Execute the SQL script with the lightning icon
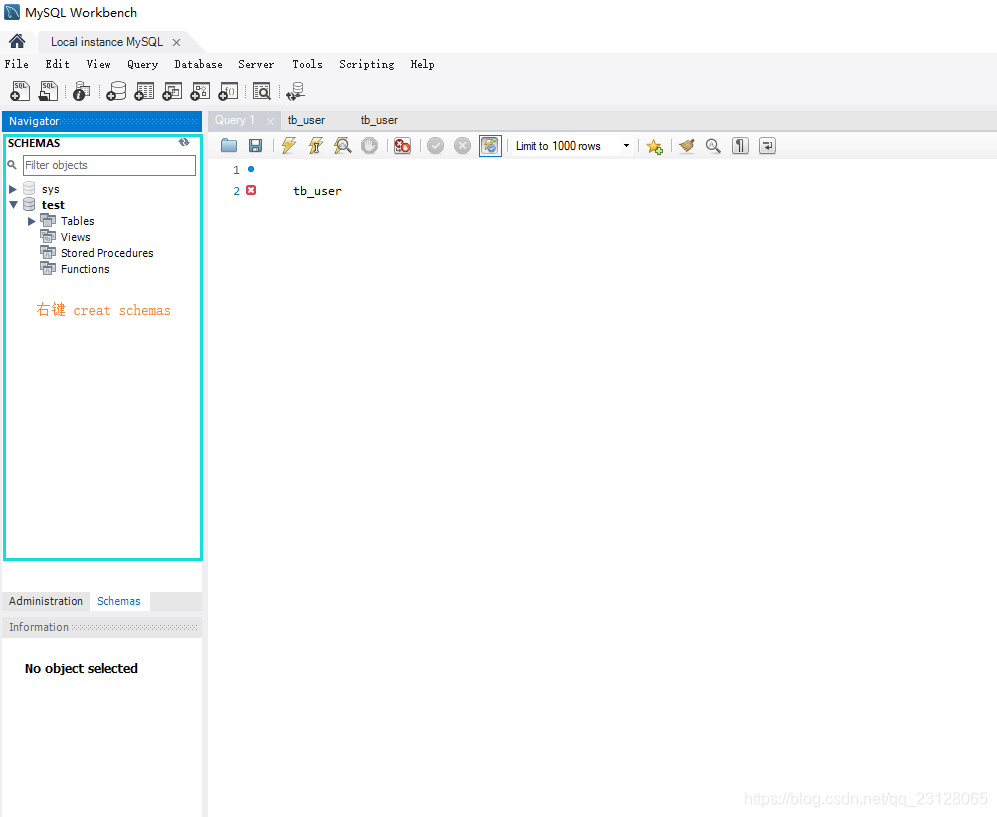The width and height of the screenshot is (997, 817). coord(288,145)
